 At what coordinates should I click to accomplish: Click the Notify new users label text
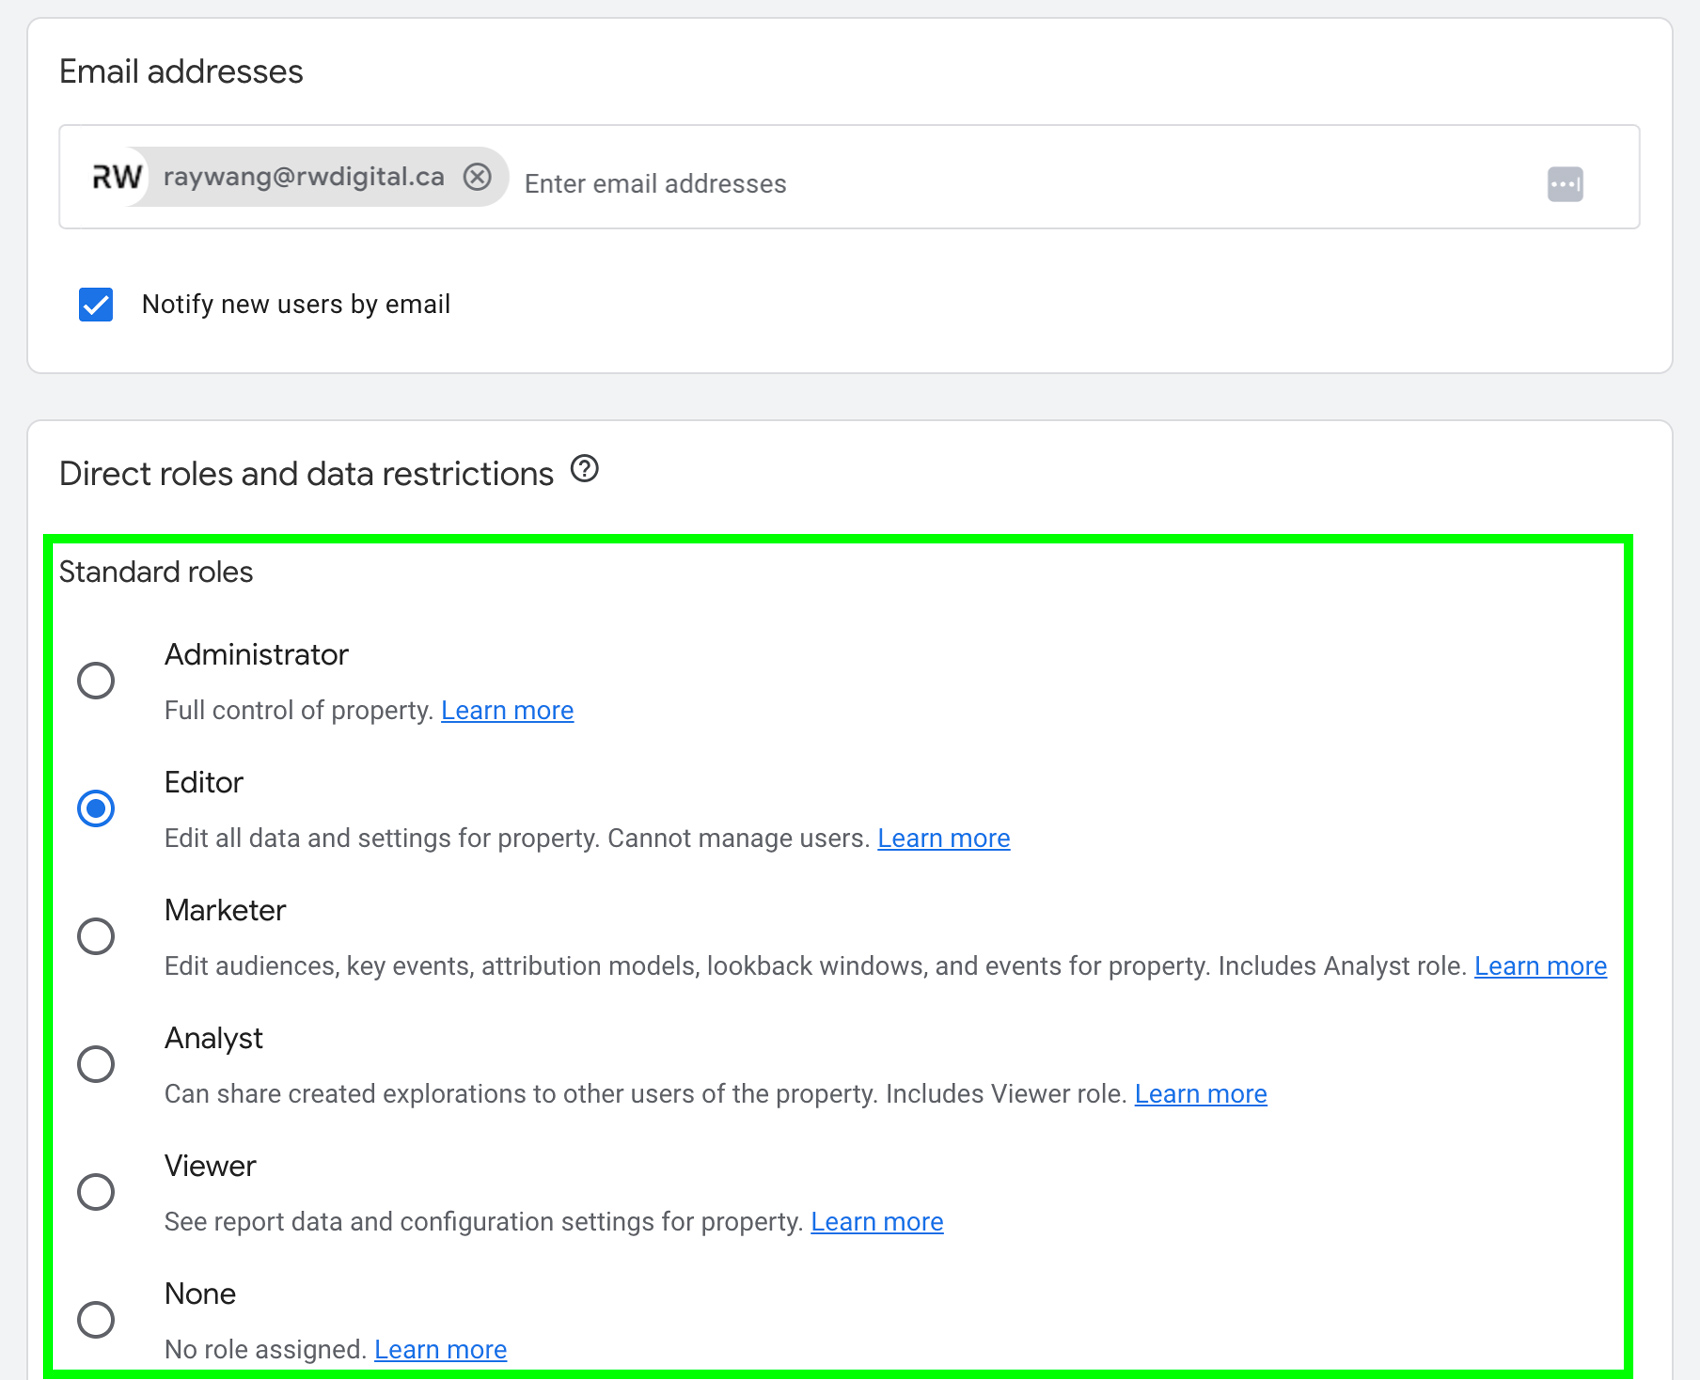[x=296, y=305]
